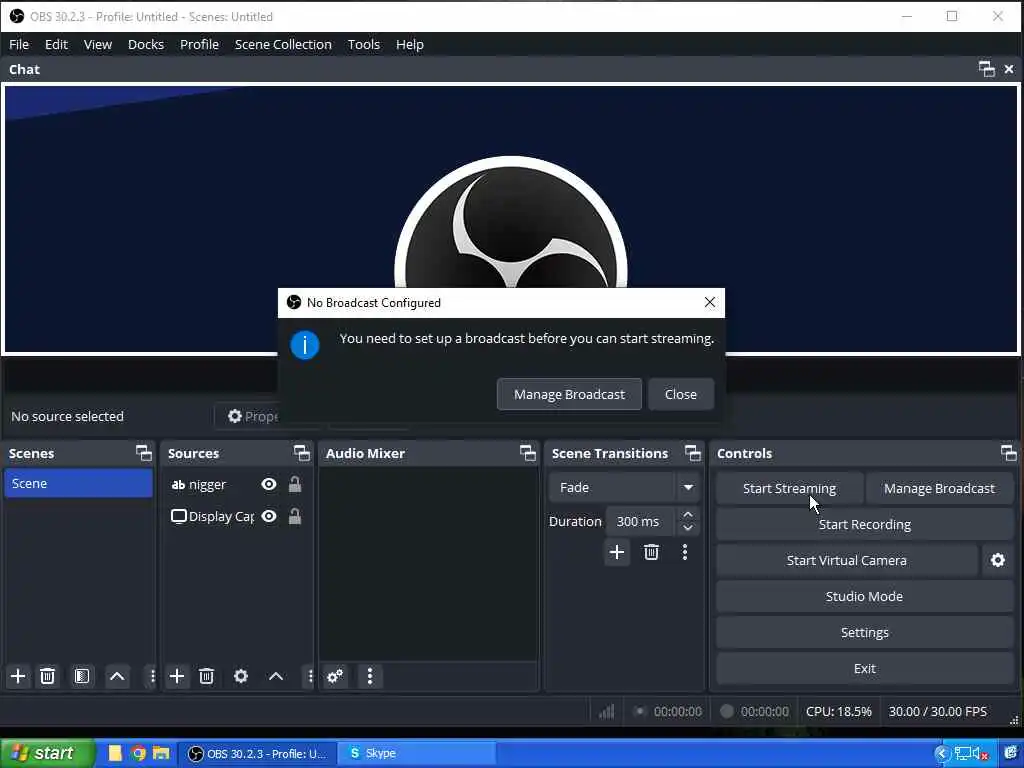Screen dimensions: 1024x768
Task: Move the scene up with the arrow icon
Action: (117, 676)
